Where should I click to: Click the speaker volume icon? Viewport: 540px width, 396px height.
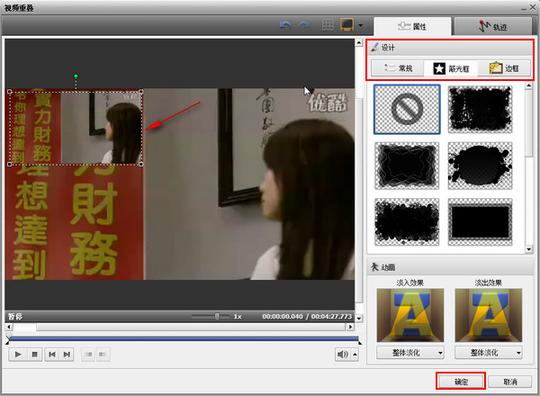click(343, 354)
